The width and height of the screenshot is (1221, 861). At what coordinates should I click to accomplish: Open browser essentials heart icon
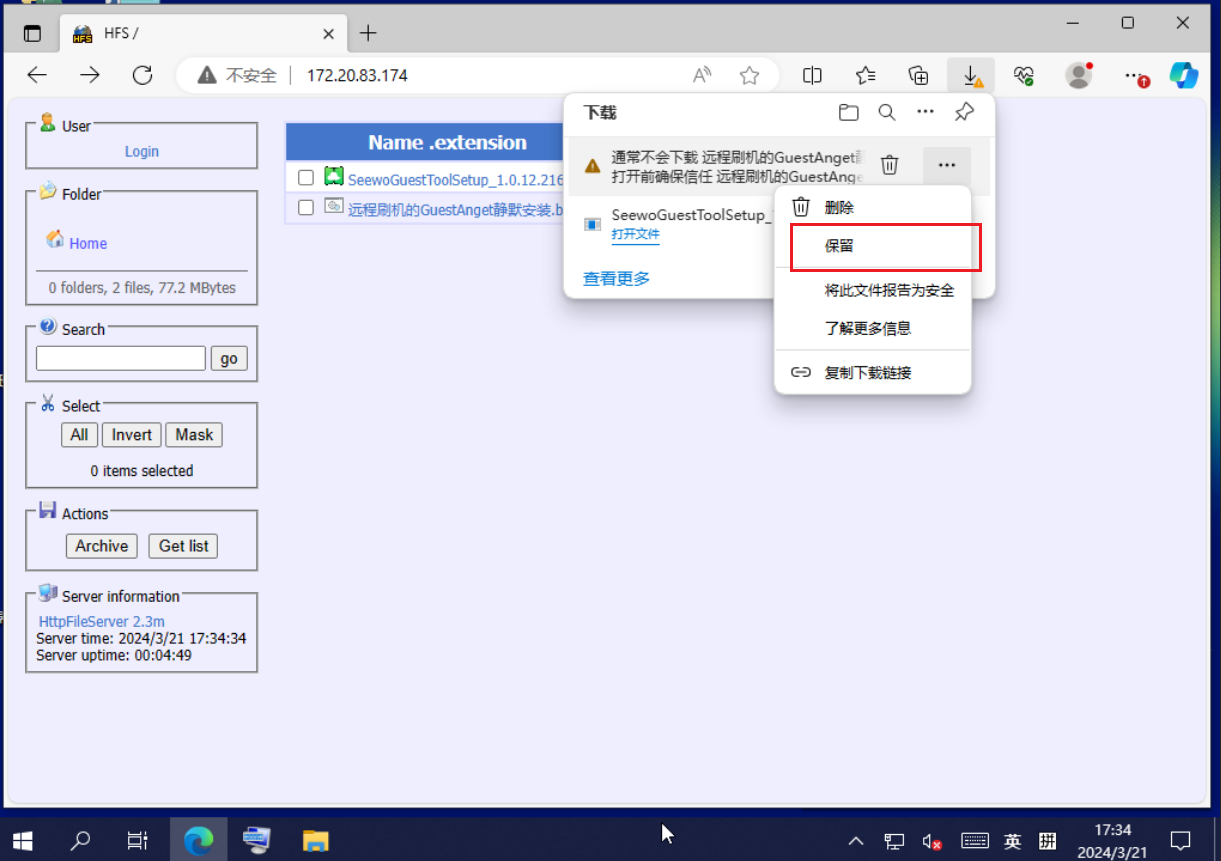(x=1024, y=75)
